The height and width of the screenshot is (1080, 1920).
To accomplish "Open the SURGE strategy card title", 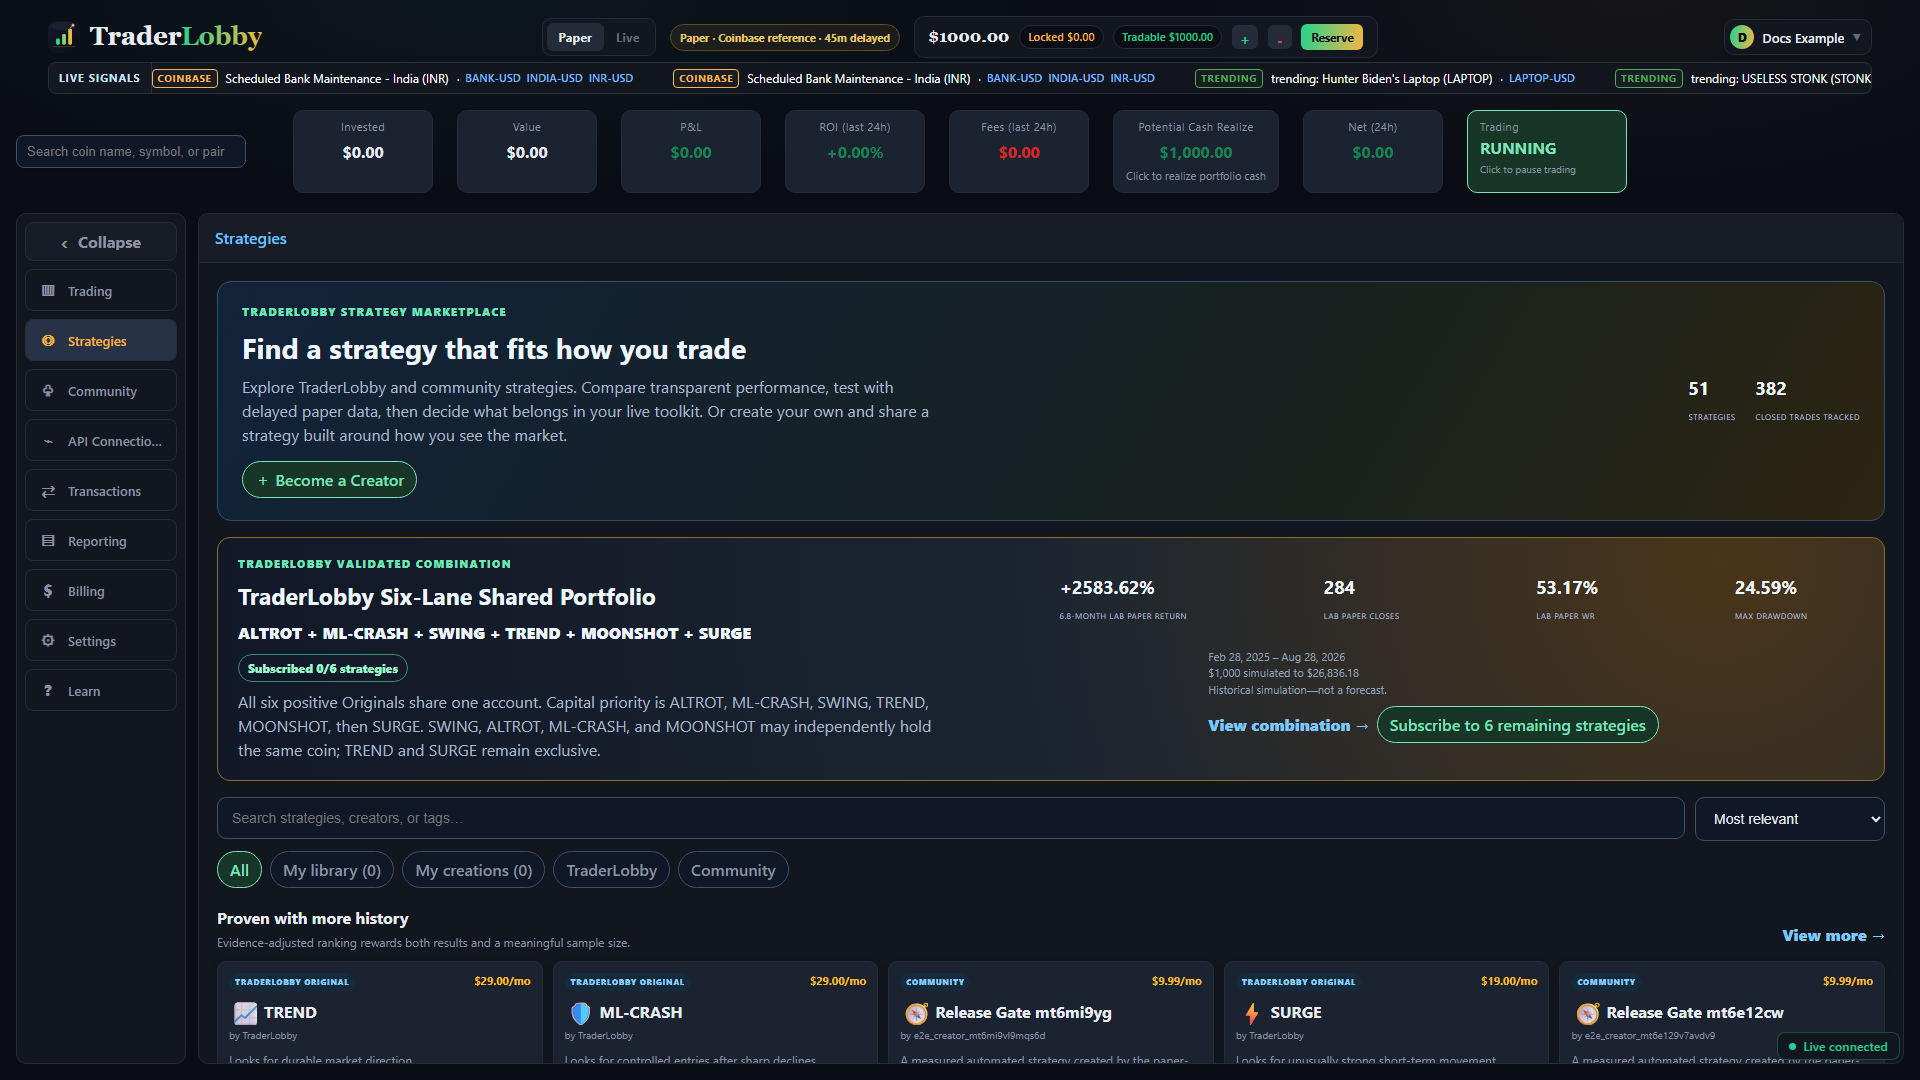I will [x=1296, y=1012].
